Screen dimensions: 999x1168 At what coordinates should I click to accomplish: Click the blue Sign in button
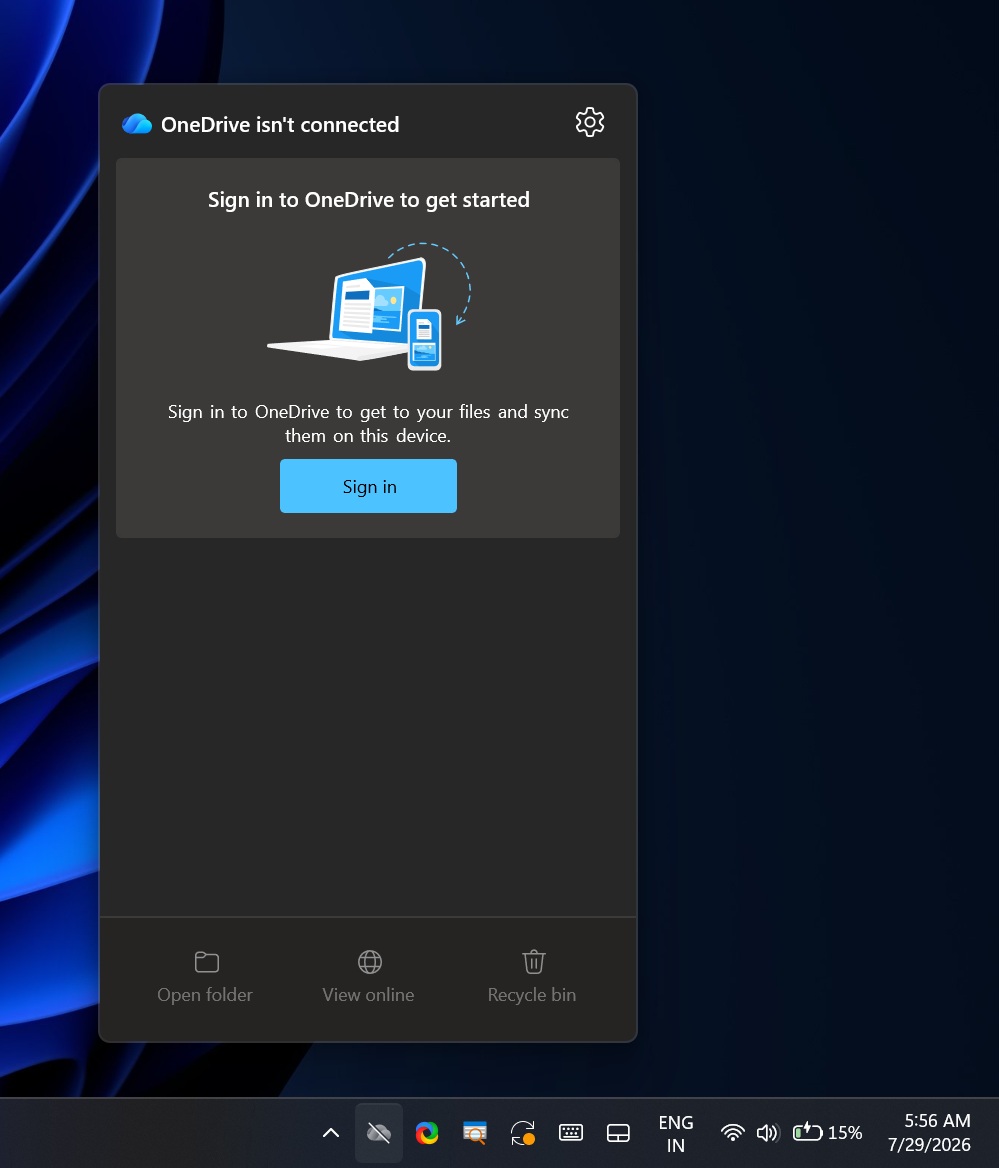click(368, 486)
